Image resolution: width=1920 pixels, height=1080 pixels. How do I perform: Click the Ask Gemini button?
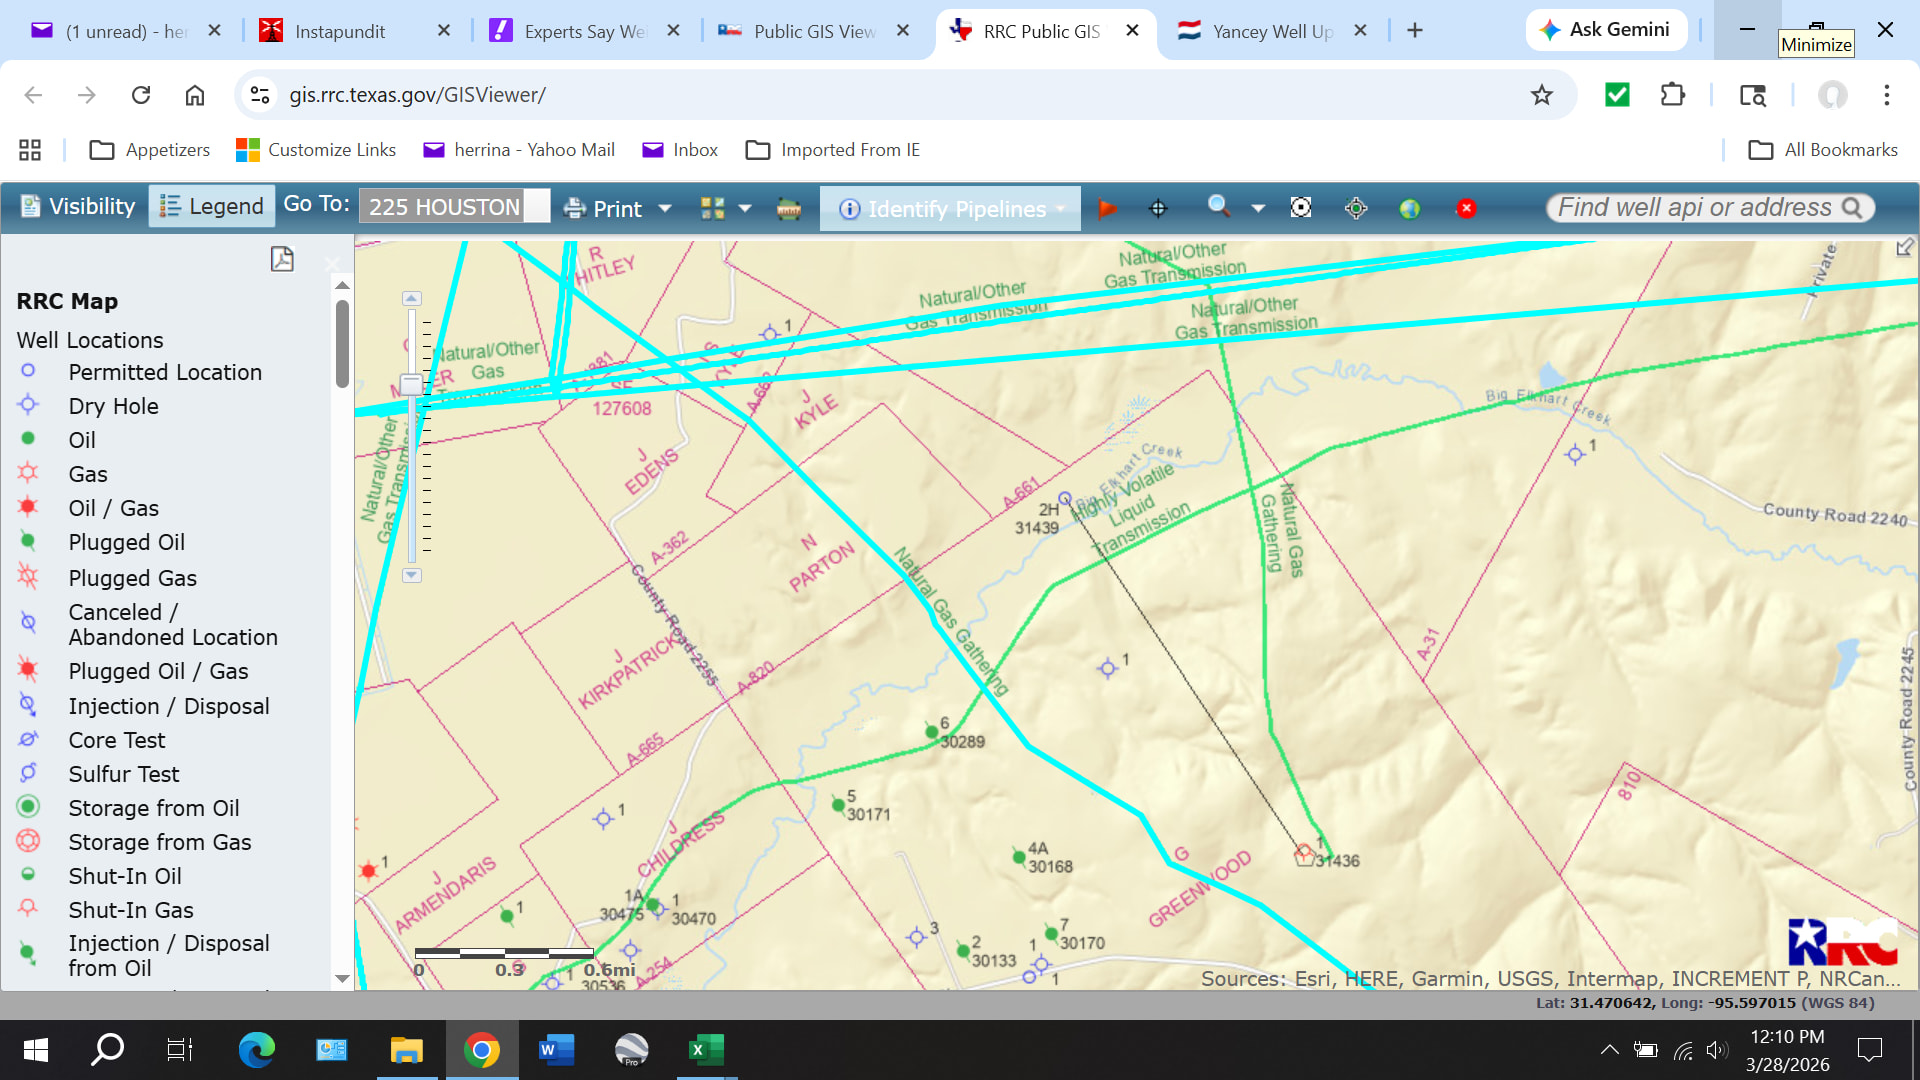point(1606,30)
